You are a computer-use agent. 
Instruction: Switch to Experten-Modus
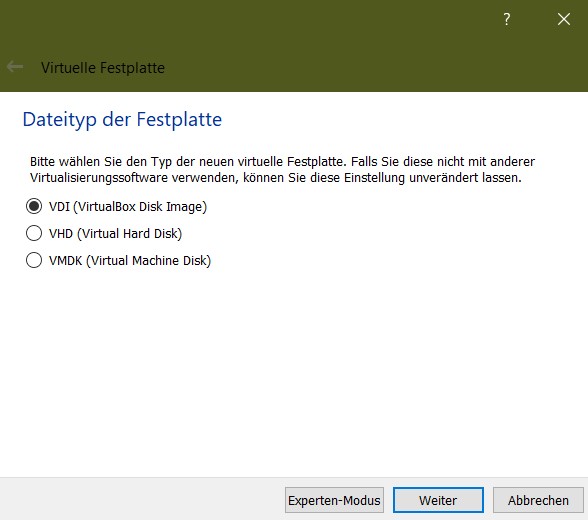tap(334, 500)
